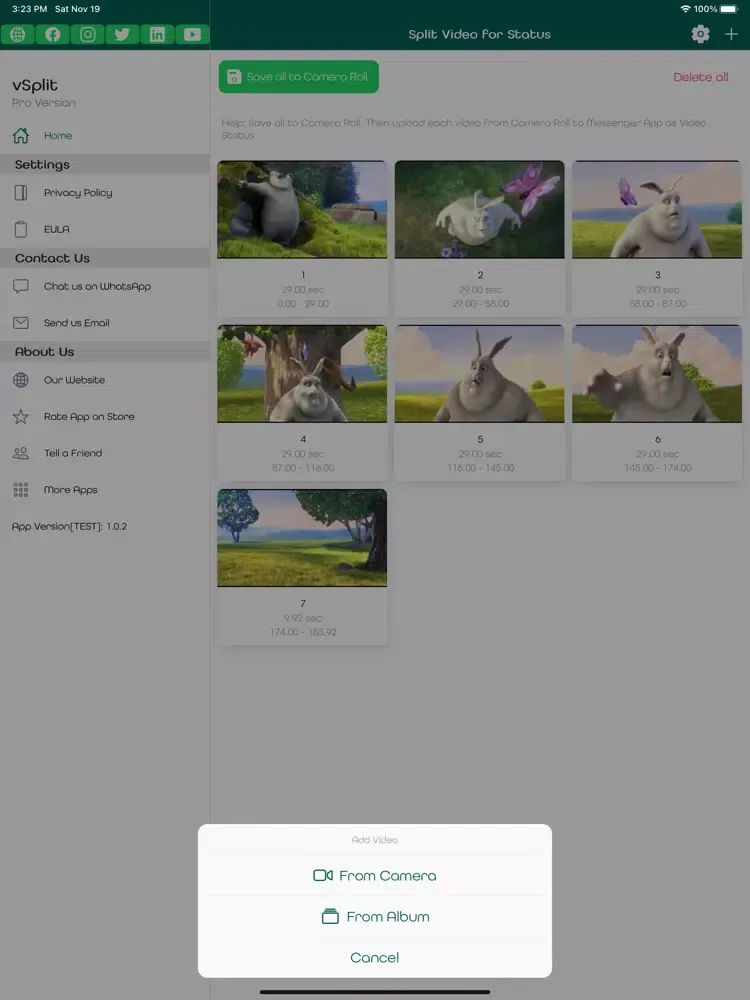This screenshot has width=750, height=1000.
Task: Open video clip 1 thumbnail
Action: [302, 210]
